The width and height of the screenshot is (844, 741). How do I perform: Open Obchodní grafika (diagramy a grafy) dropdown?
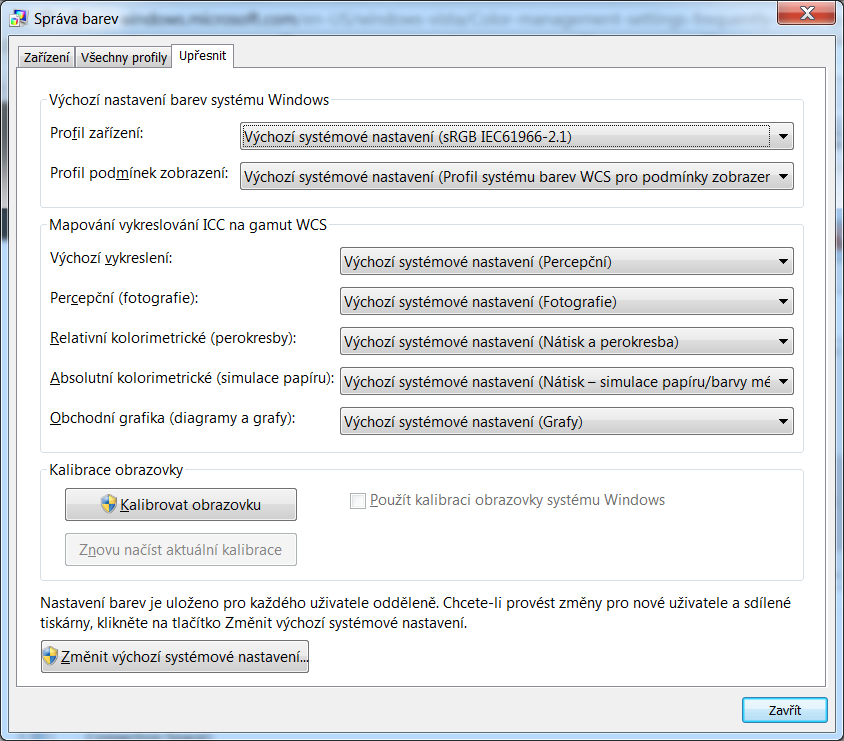(x=783, y=422)
